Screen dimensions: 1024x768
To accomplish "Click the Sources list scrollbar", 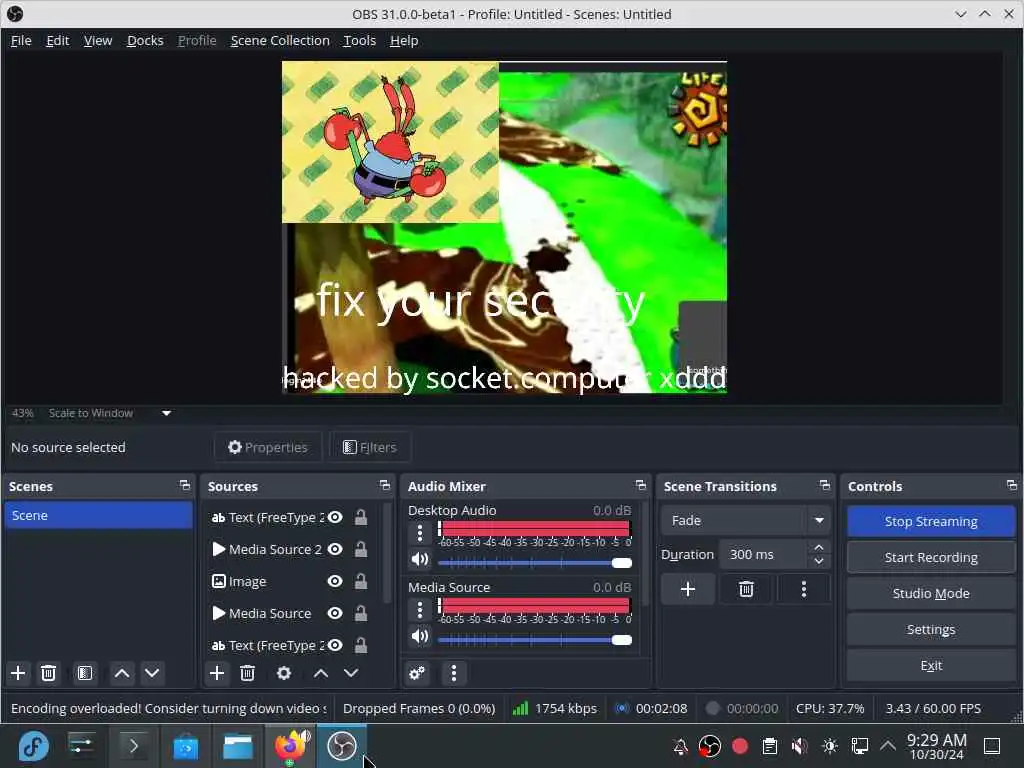I will tap(387, 555).
